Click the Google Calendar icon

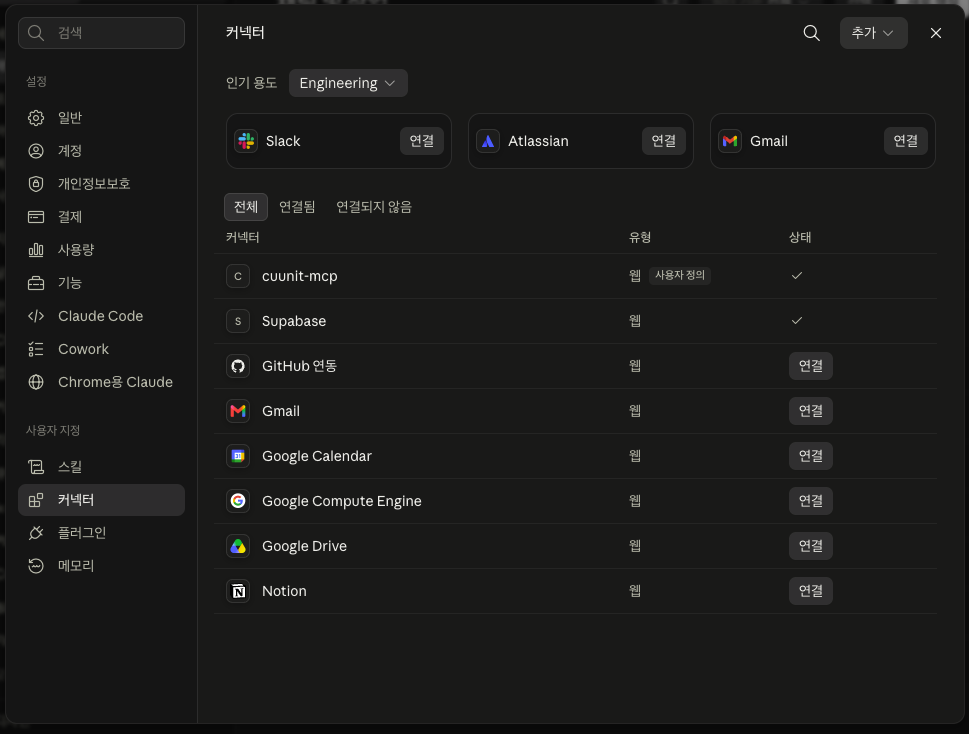pyautogui.click(x=238, y=456)
